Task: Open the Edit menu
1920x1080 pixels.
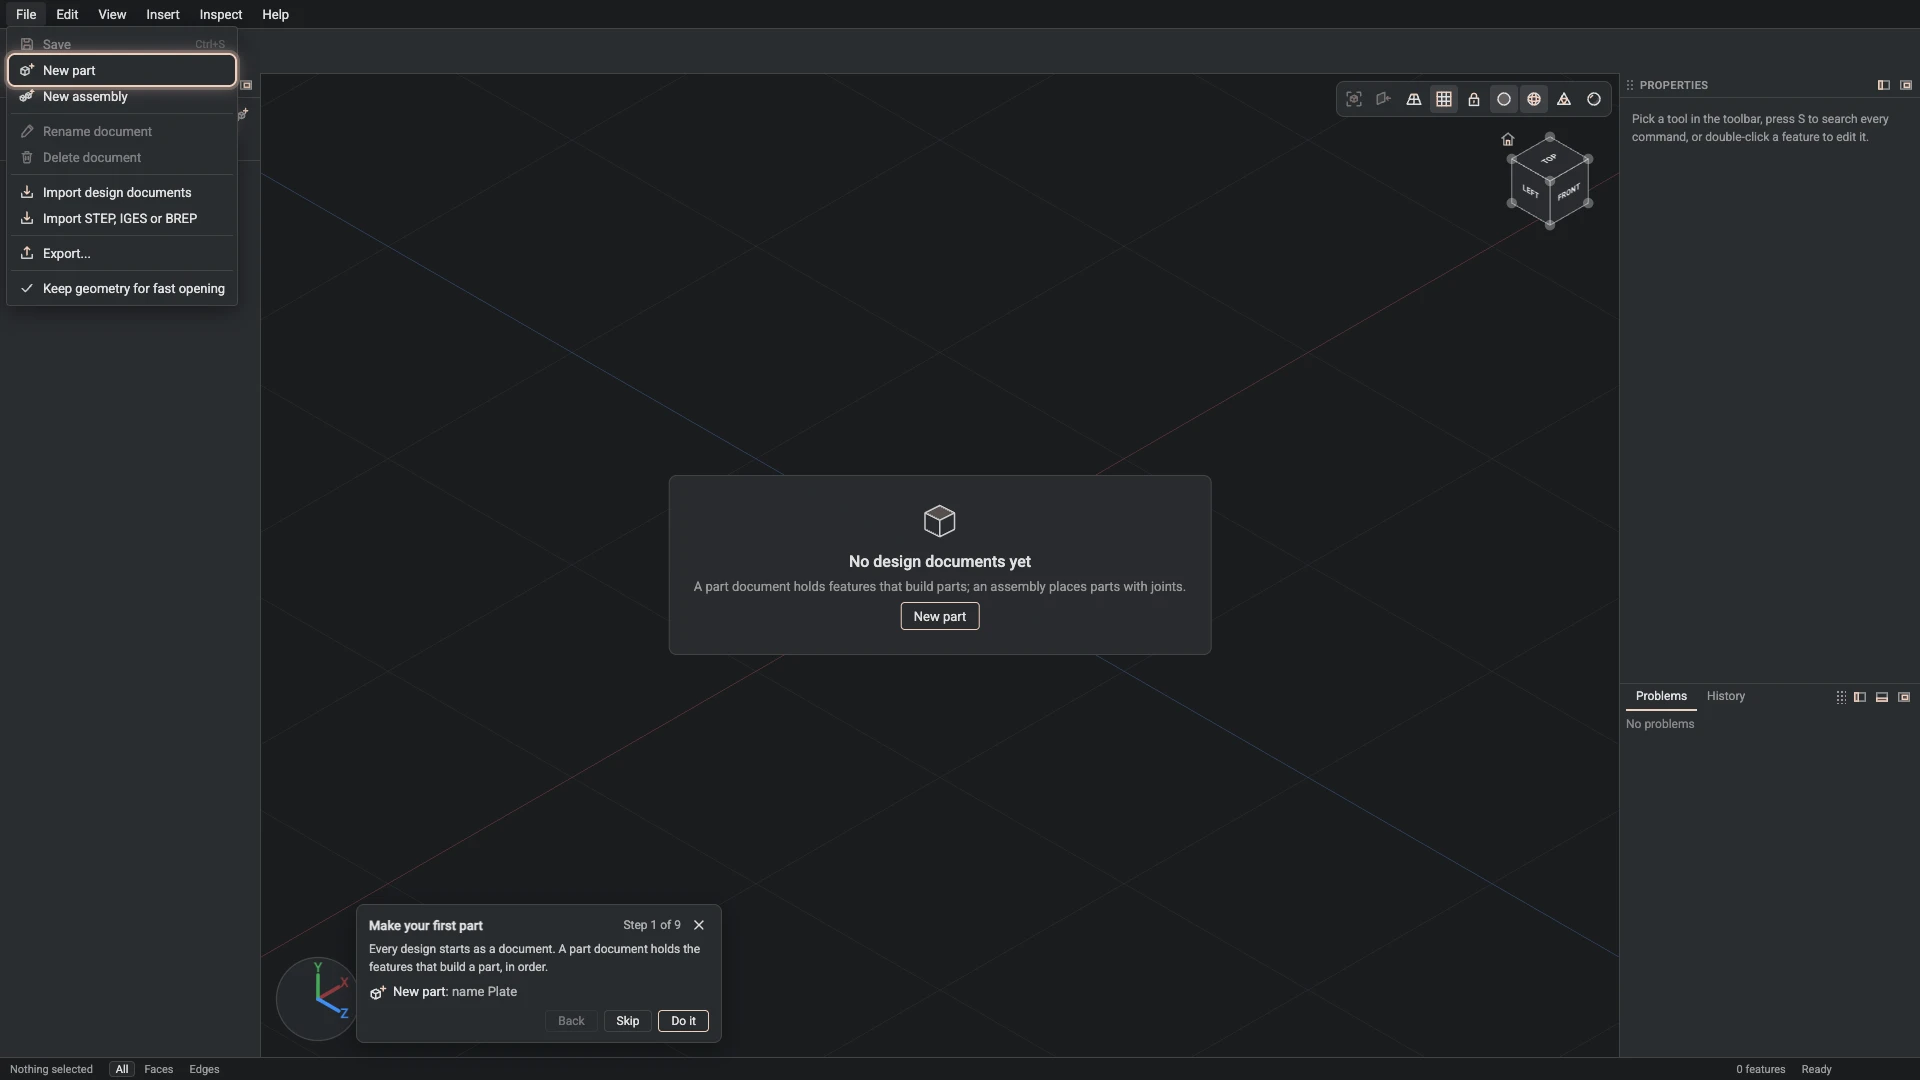Action: [x=67, y=14]
